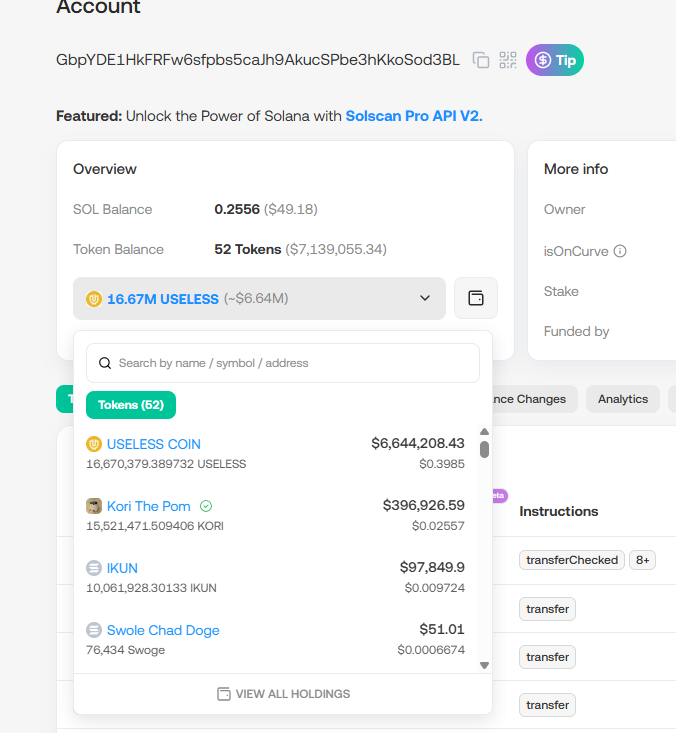Click the 52 Tokens balance text
This screenshot has width=676, height=733.
tap(248, 250)
